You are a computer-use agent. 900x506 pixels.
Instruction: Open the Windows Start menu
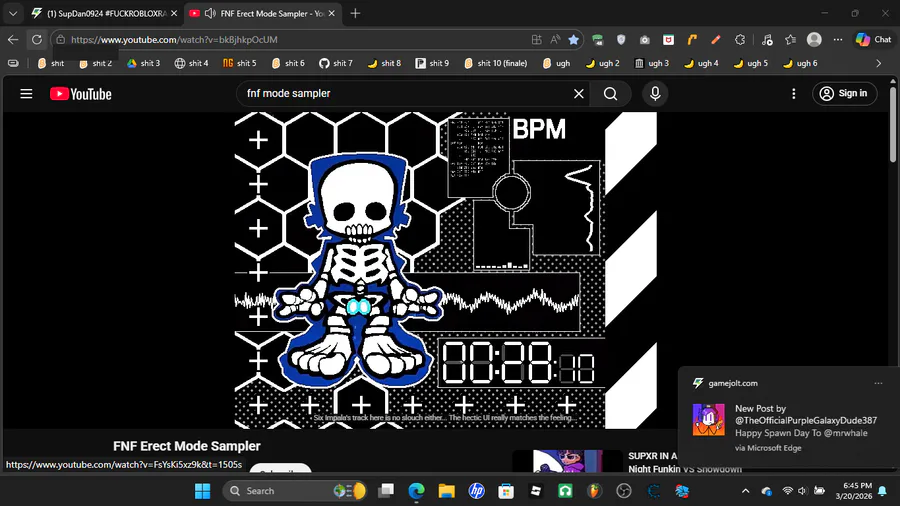coord(203,491)
